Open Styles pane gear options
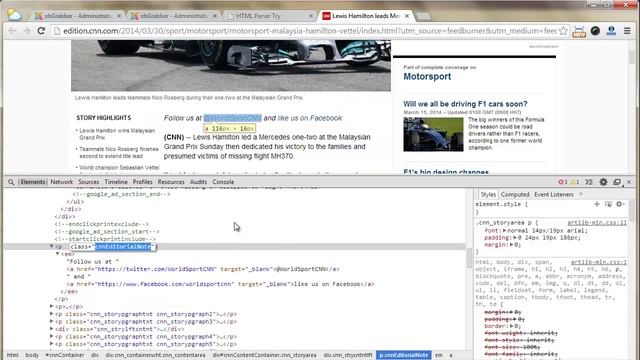640x360 pixels. tap(620, 204)
